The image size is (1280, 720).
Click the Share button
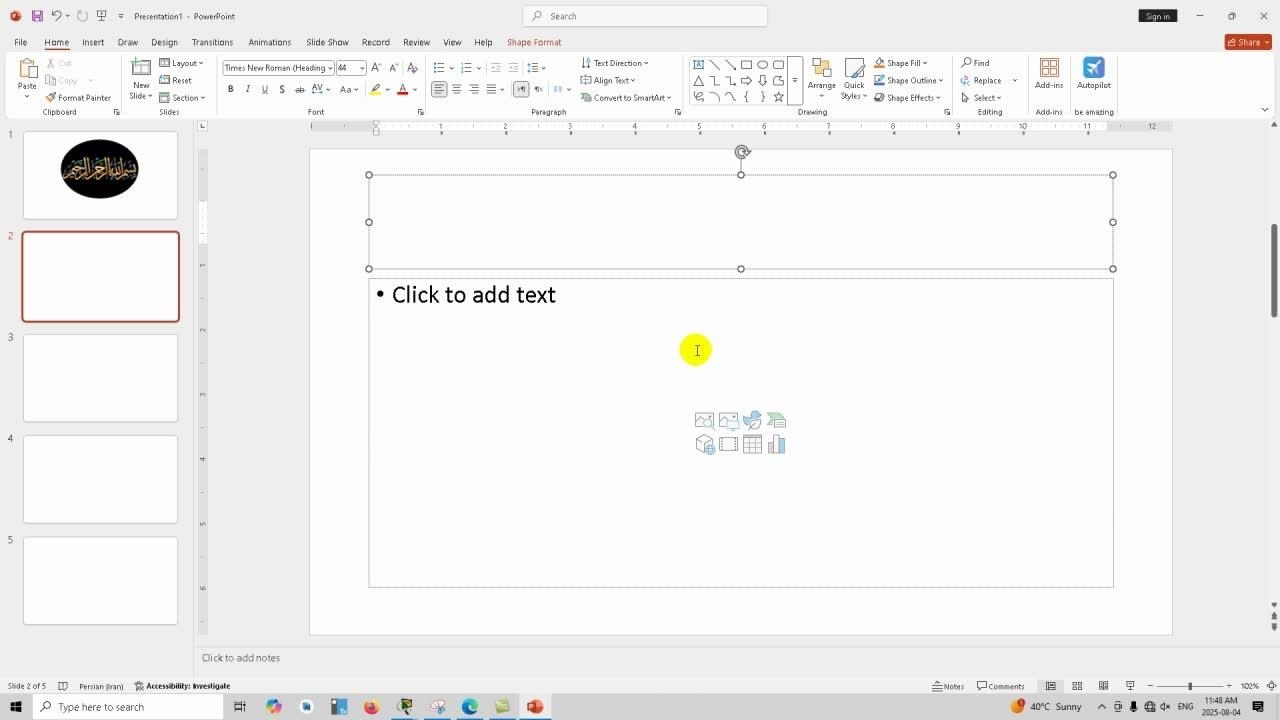pyautogui.click(x=1247, y=42)
